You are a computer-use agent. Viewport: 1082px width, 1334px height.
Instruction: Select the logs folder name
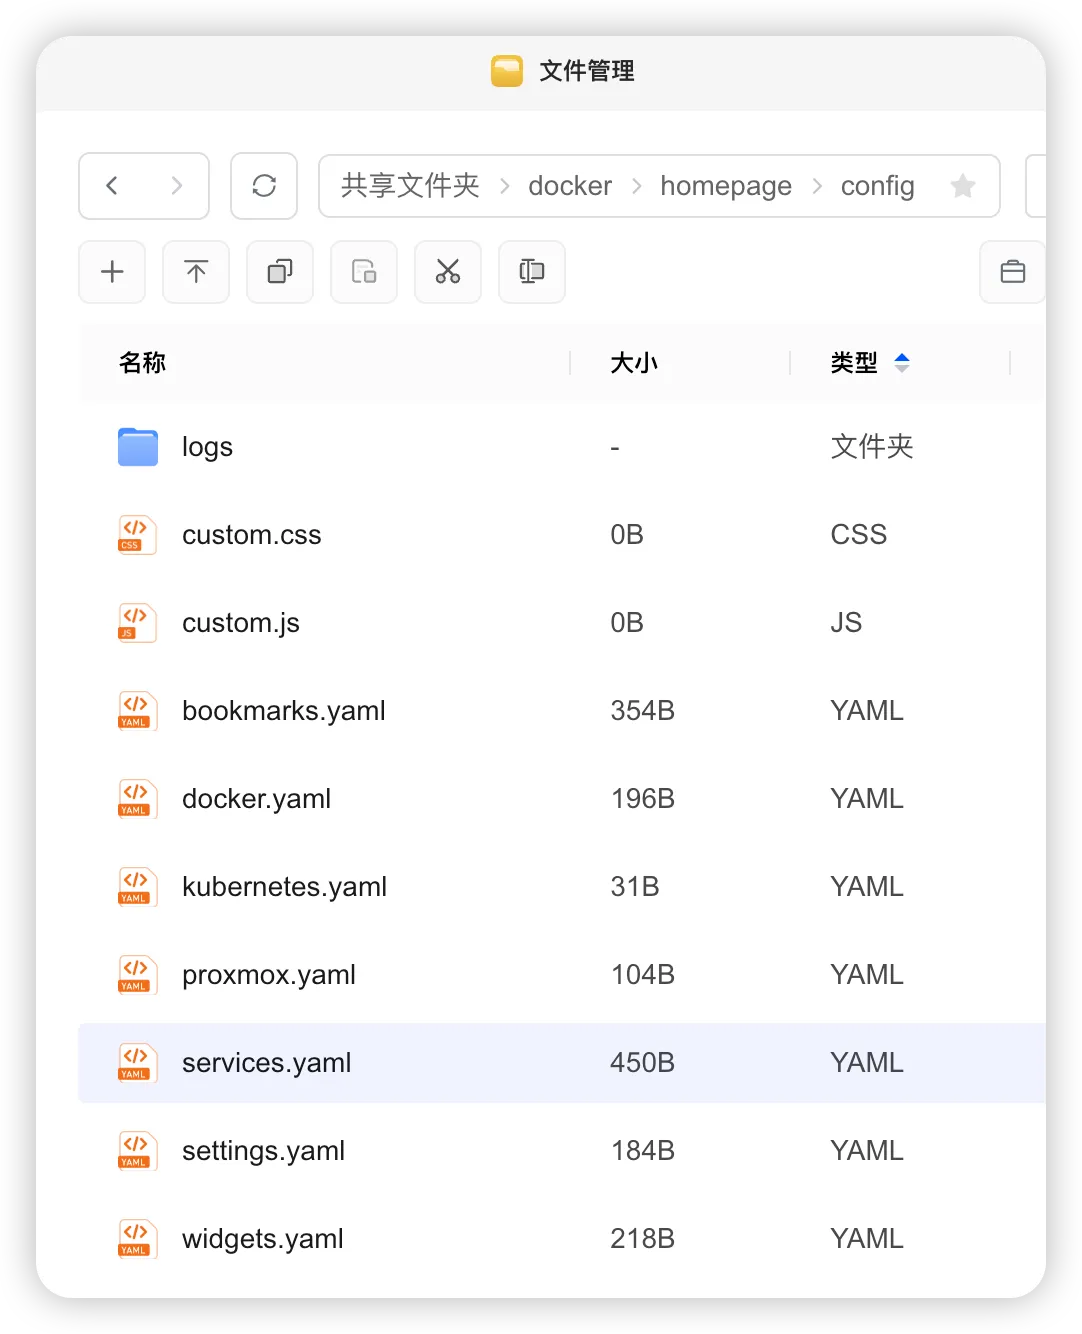(207, 447)
